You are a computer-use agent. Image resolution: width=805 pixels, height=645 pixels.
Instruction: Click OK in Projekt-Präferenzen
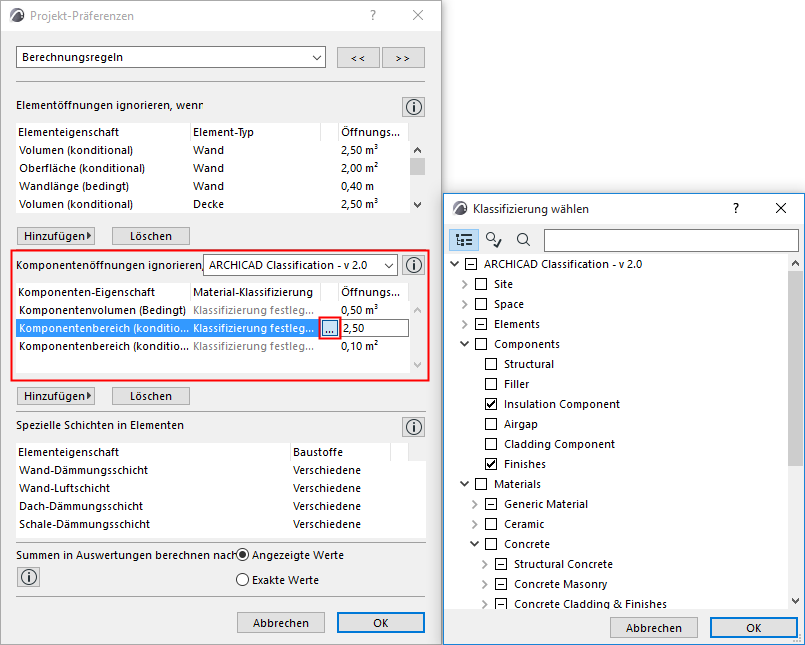point(381,622)
